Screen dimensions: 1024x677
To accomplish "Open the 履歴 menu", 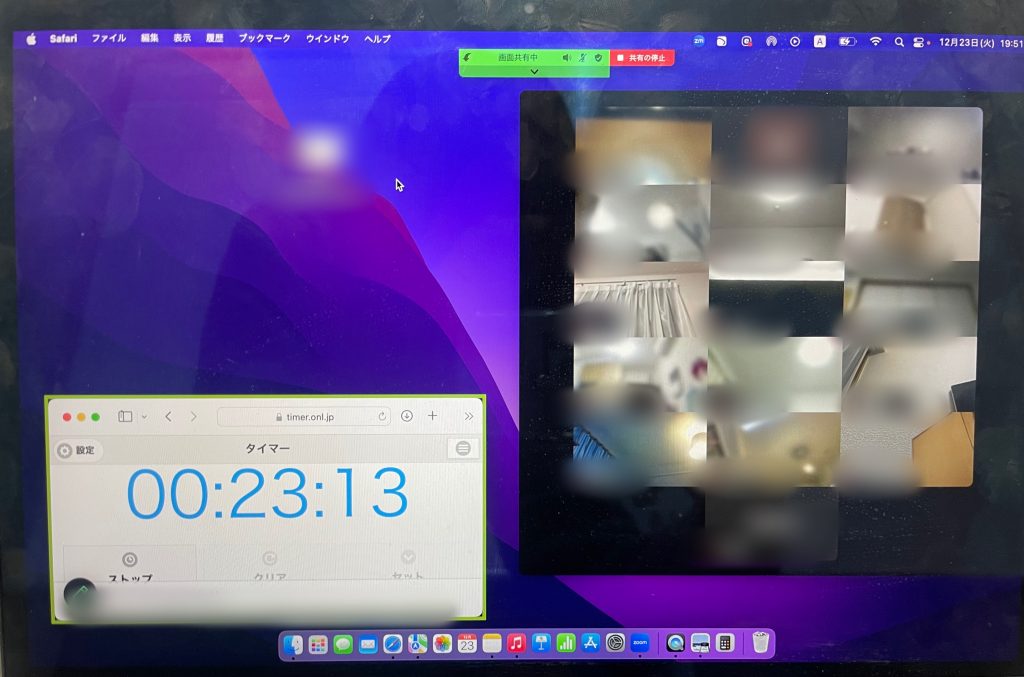I will point(215,39).
